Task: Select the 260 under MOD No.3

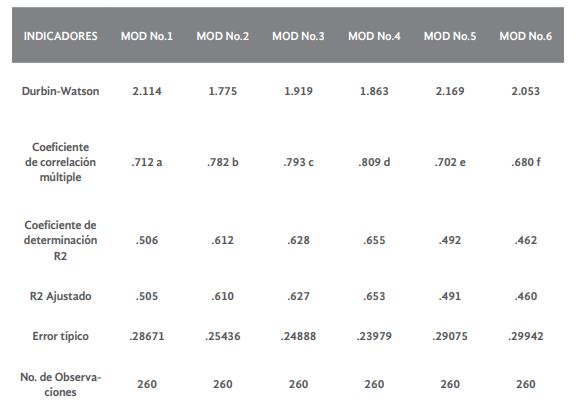Action: point(298,384)
